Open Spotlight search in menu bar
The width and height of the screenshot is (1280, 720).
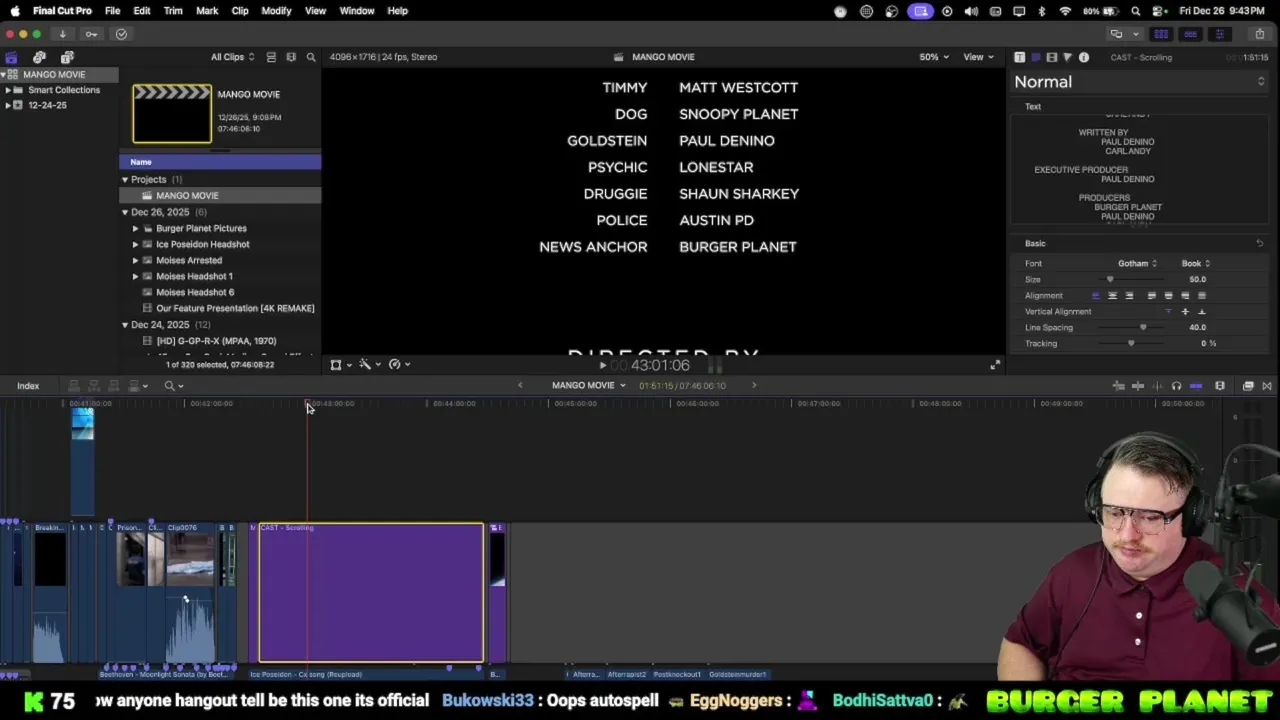1136,11
